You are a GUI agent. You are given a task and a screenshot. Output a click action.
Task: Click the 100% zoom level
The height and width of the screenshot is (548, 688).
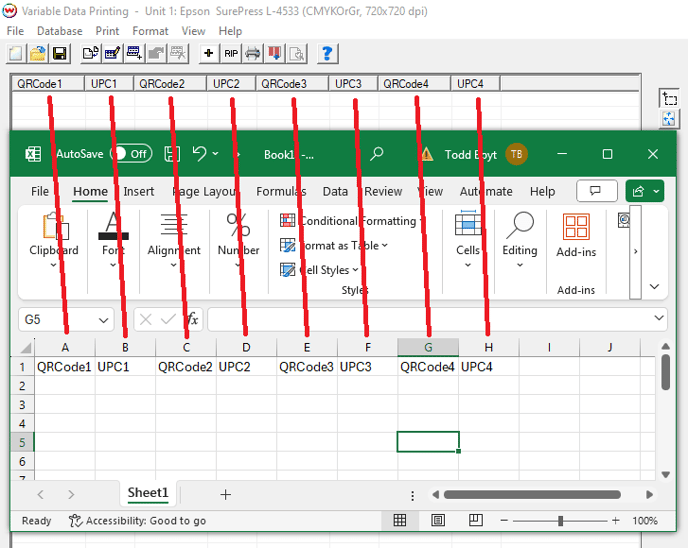tap(645, 521)
